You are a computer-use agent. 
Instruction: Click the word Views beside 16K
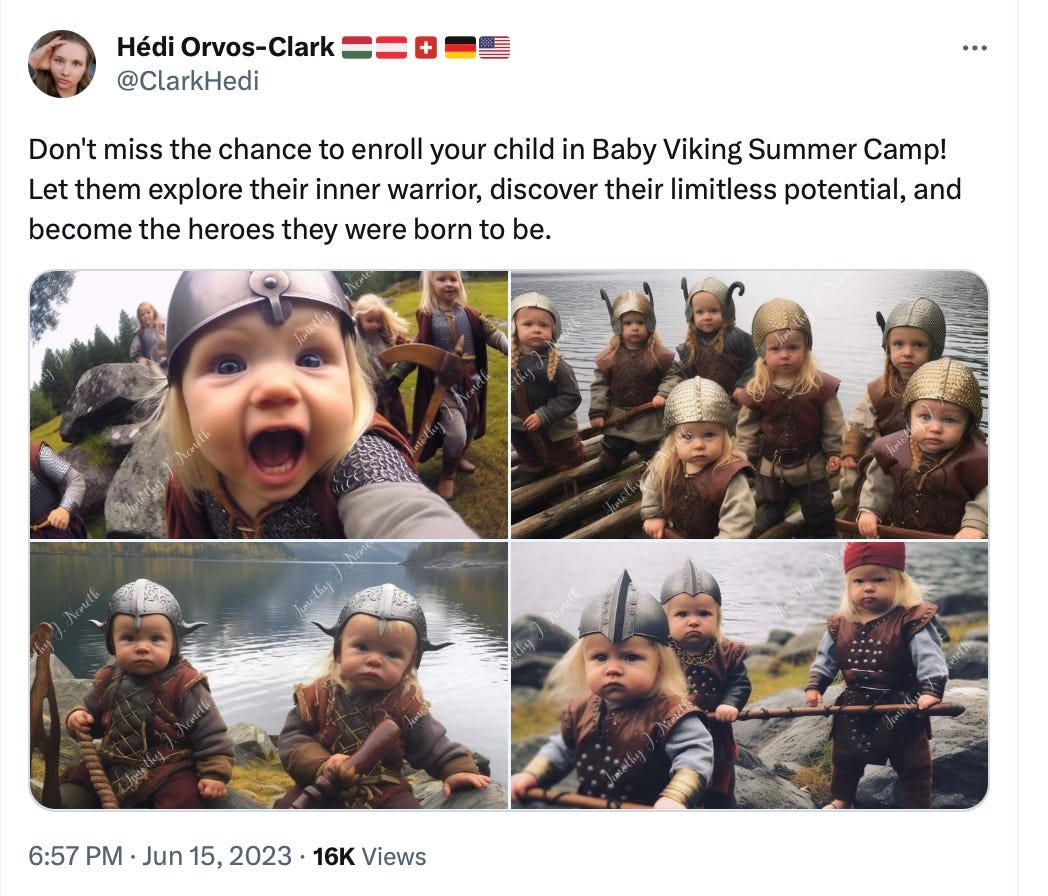(394, 856)
